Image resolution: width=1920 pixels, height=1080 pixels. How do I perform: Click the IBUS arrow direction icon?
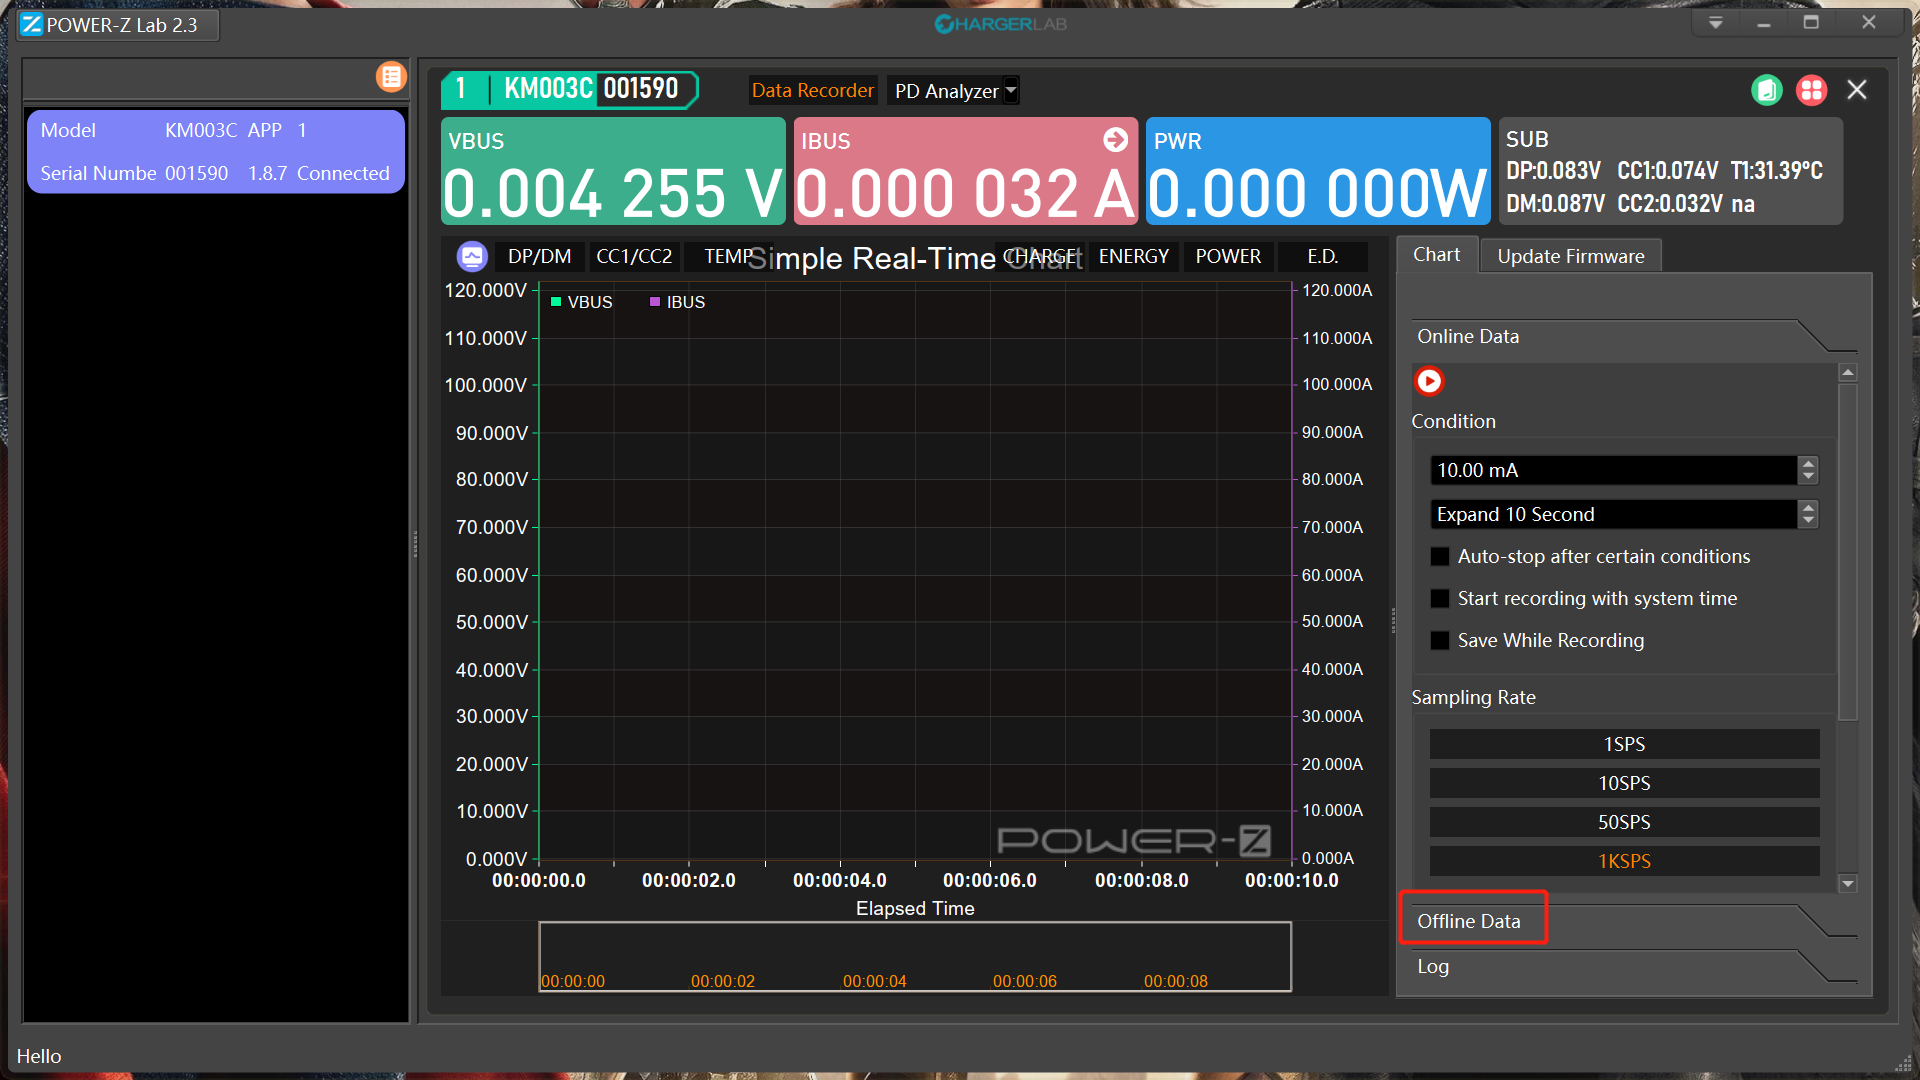tap(1115, 140)
